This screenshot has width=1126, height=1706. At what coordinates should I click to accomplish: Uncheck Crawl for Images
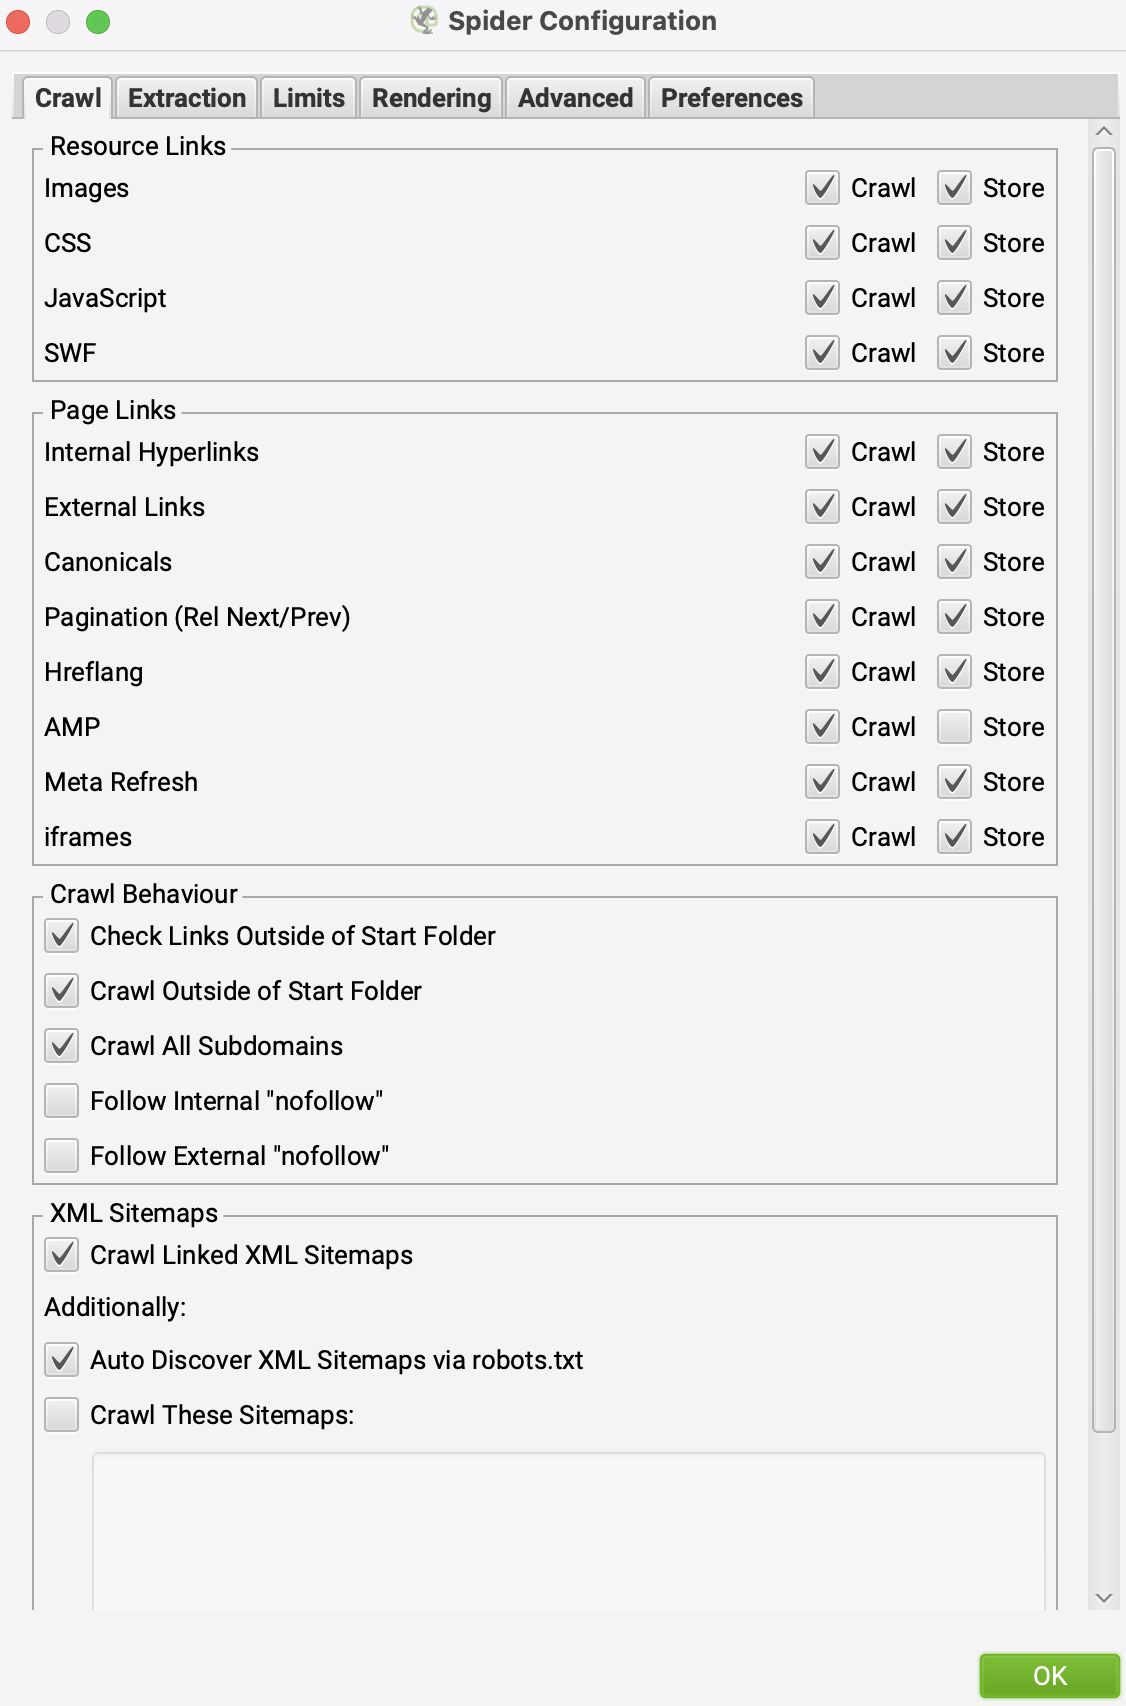pos(822,188)
